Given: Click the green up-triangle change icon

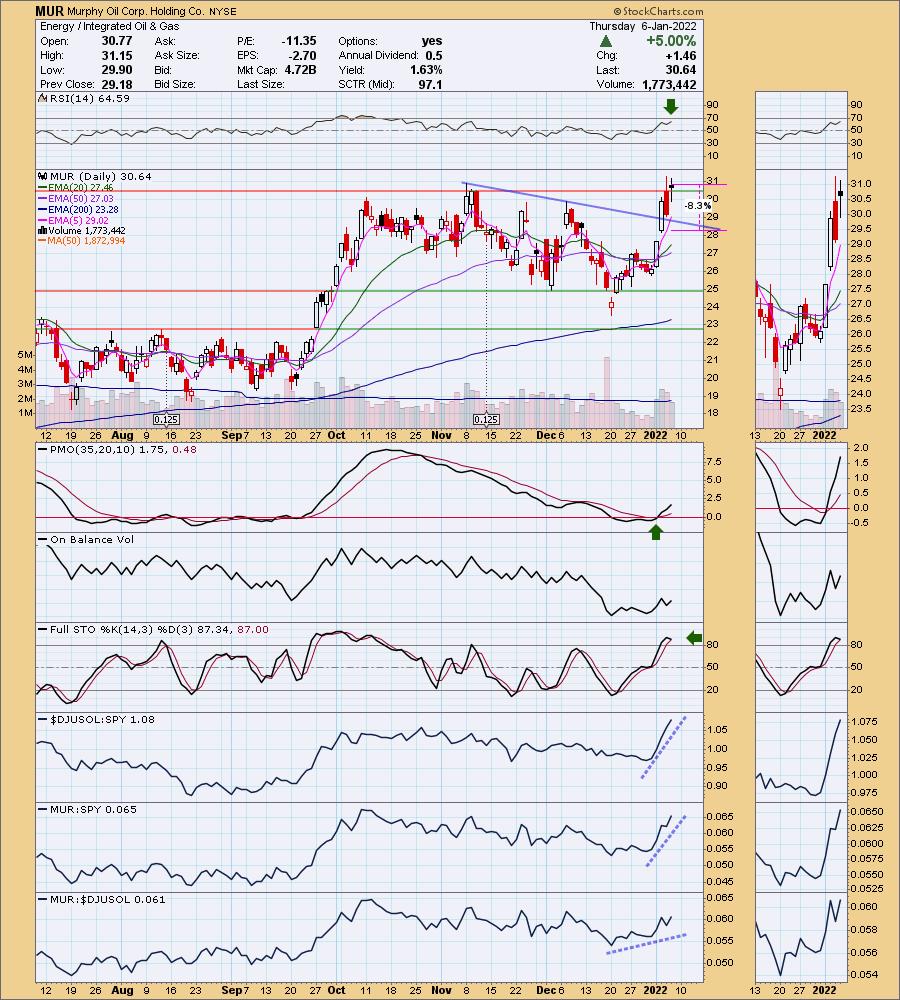Looking at the screenshot, I should tap(606, 41).
